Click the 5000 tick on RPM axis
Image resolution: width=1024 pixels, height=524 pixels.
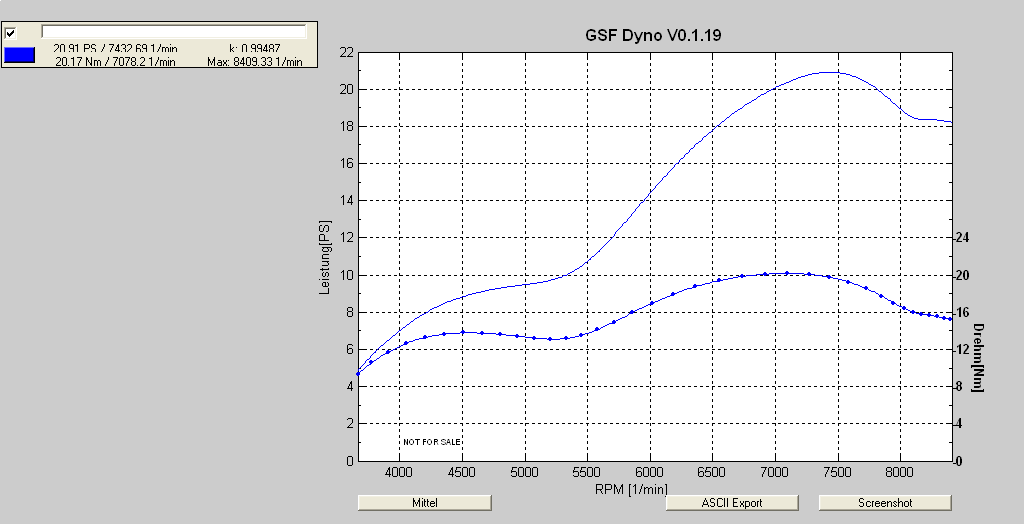point(525,472)
